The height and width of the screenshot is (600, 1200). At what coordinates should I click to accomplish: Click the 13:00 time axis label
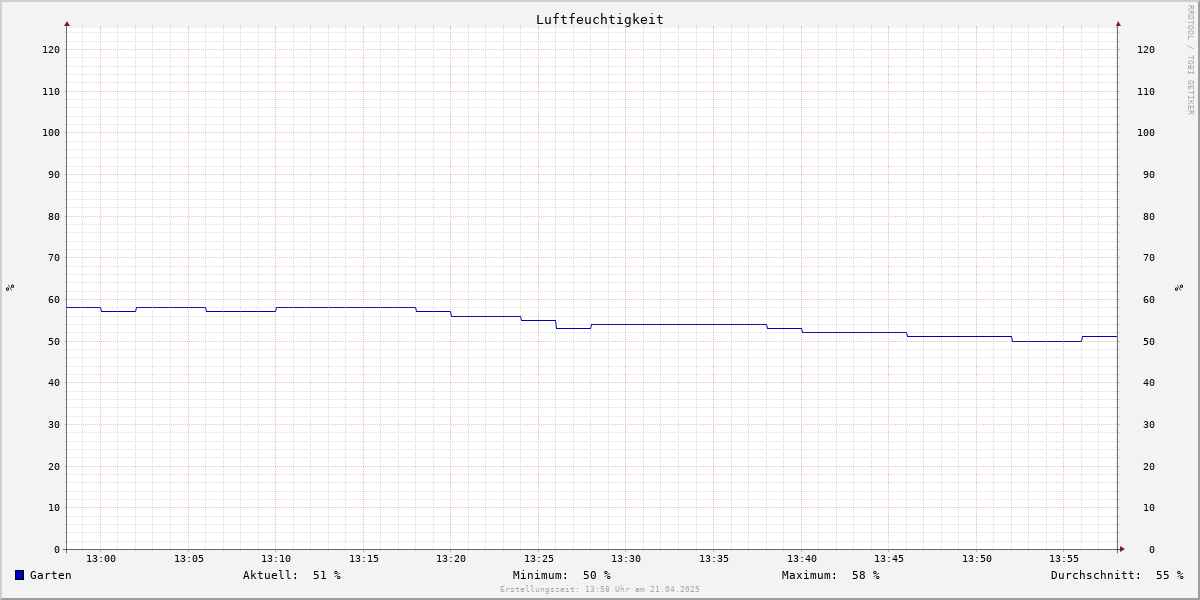[101, 559]
